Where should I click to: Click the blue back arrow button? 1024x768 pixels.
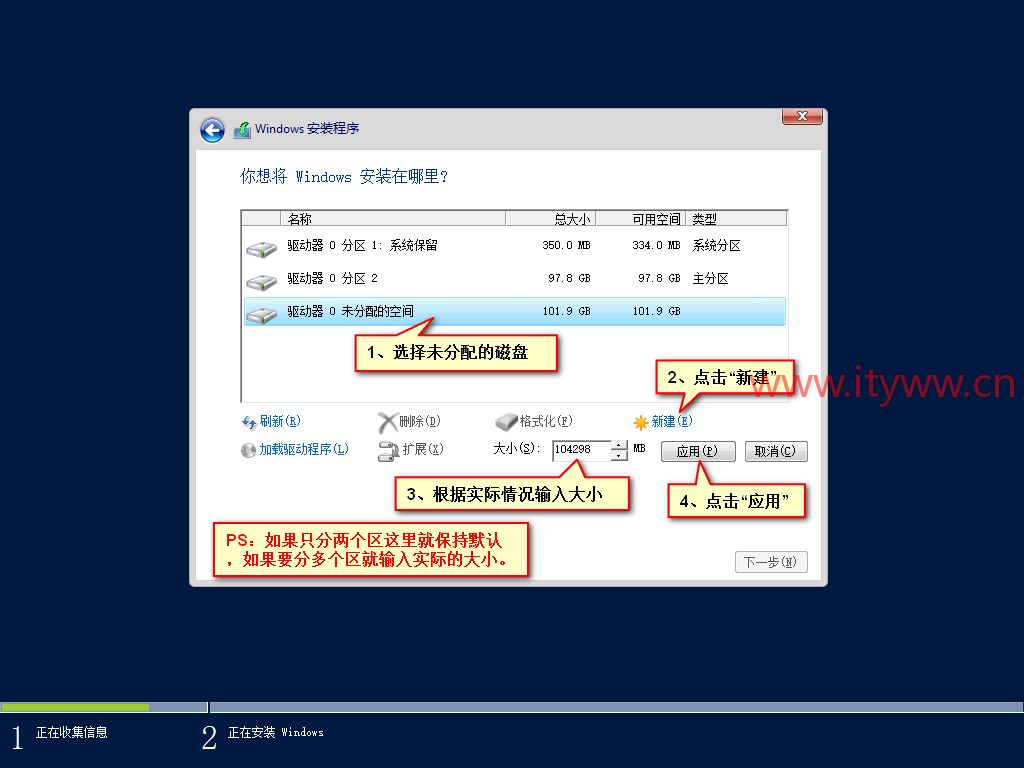coord(212,130)
